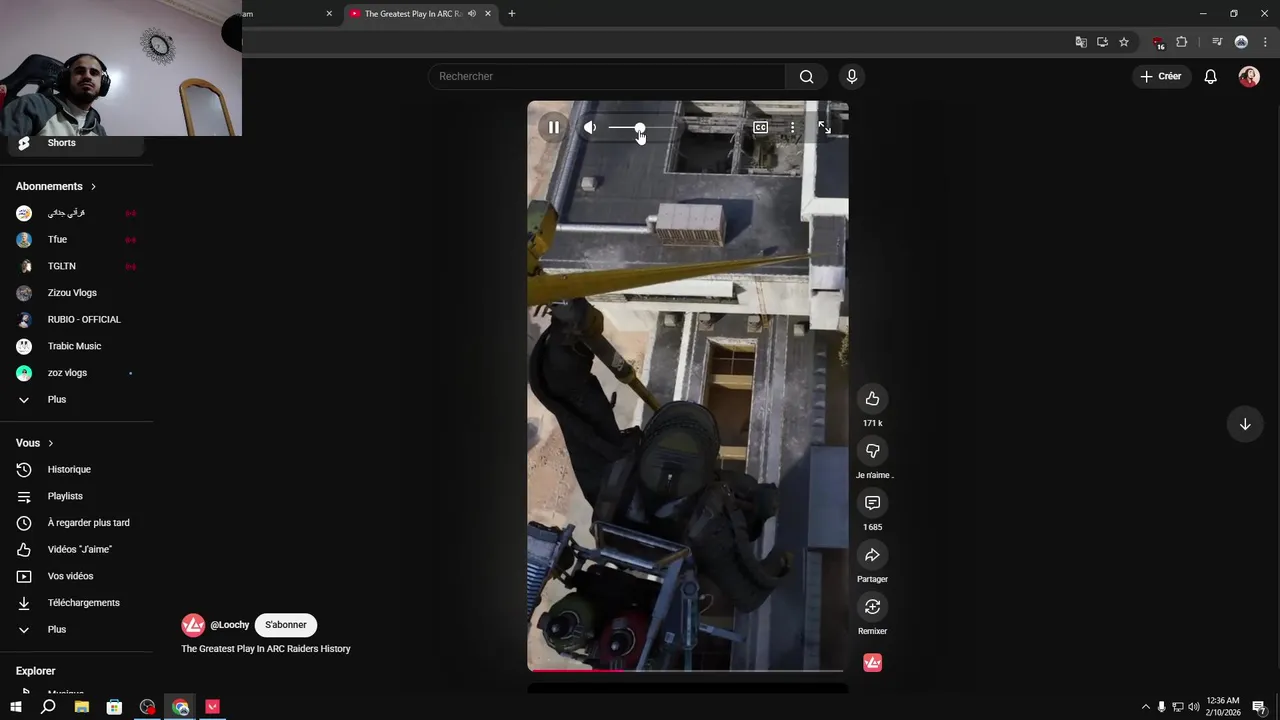
Task: Seek using the red Shorts progress bar
Action: tap(688, 670)
